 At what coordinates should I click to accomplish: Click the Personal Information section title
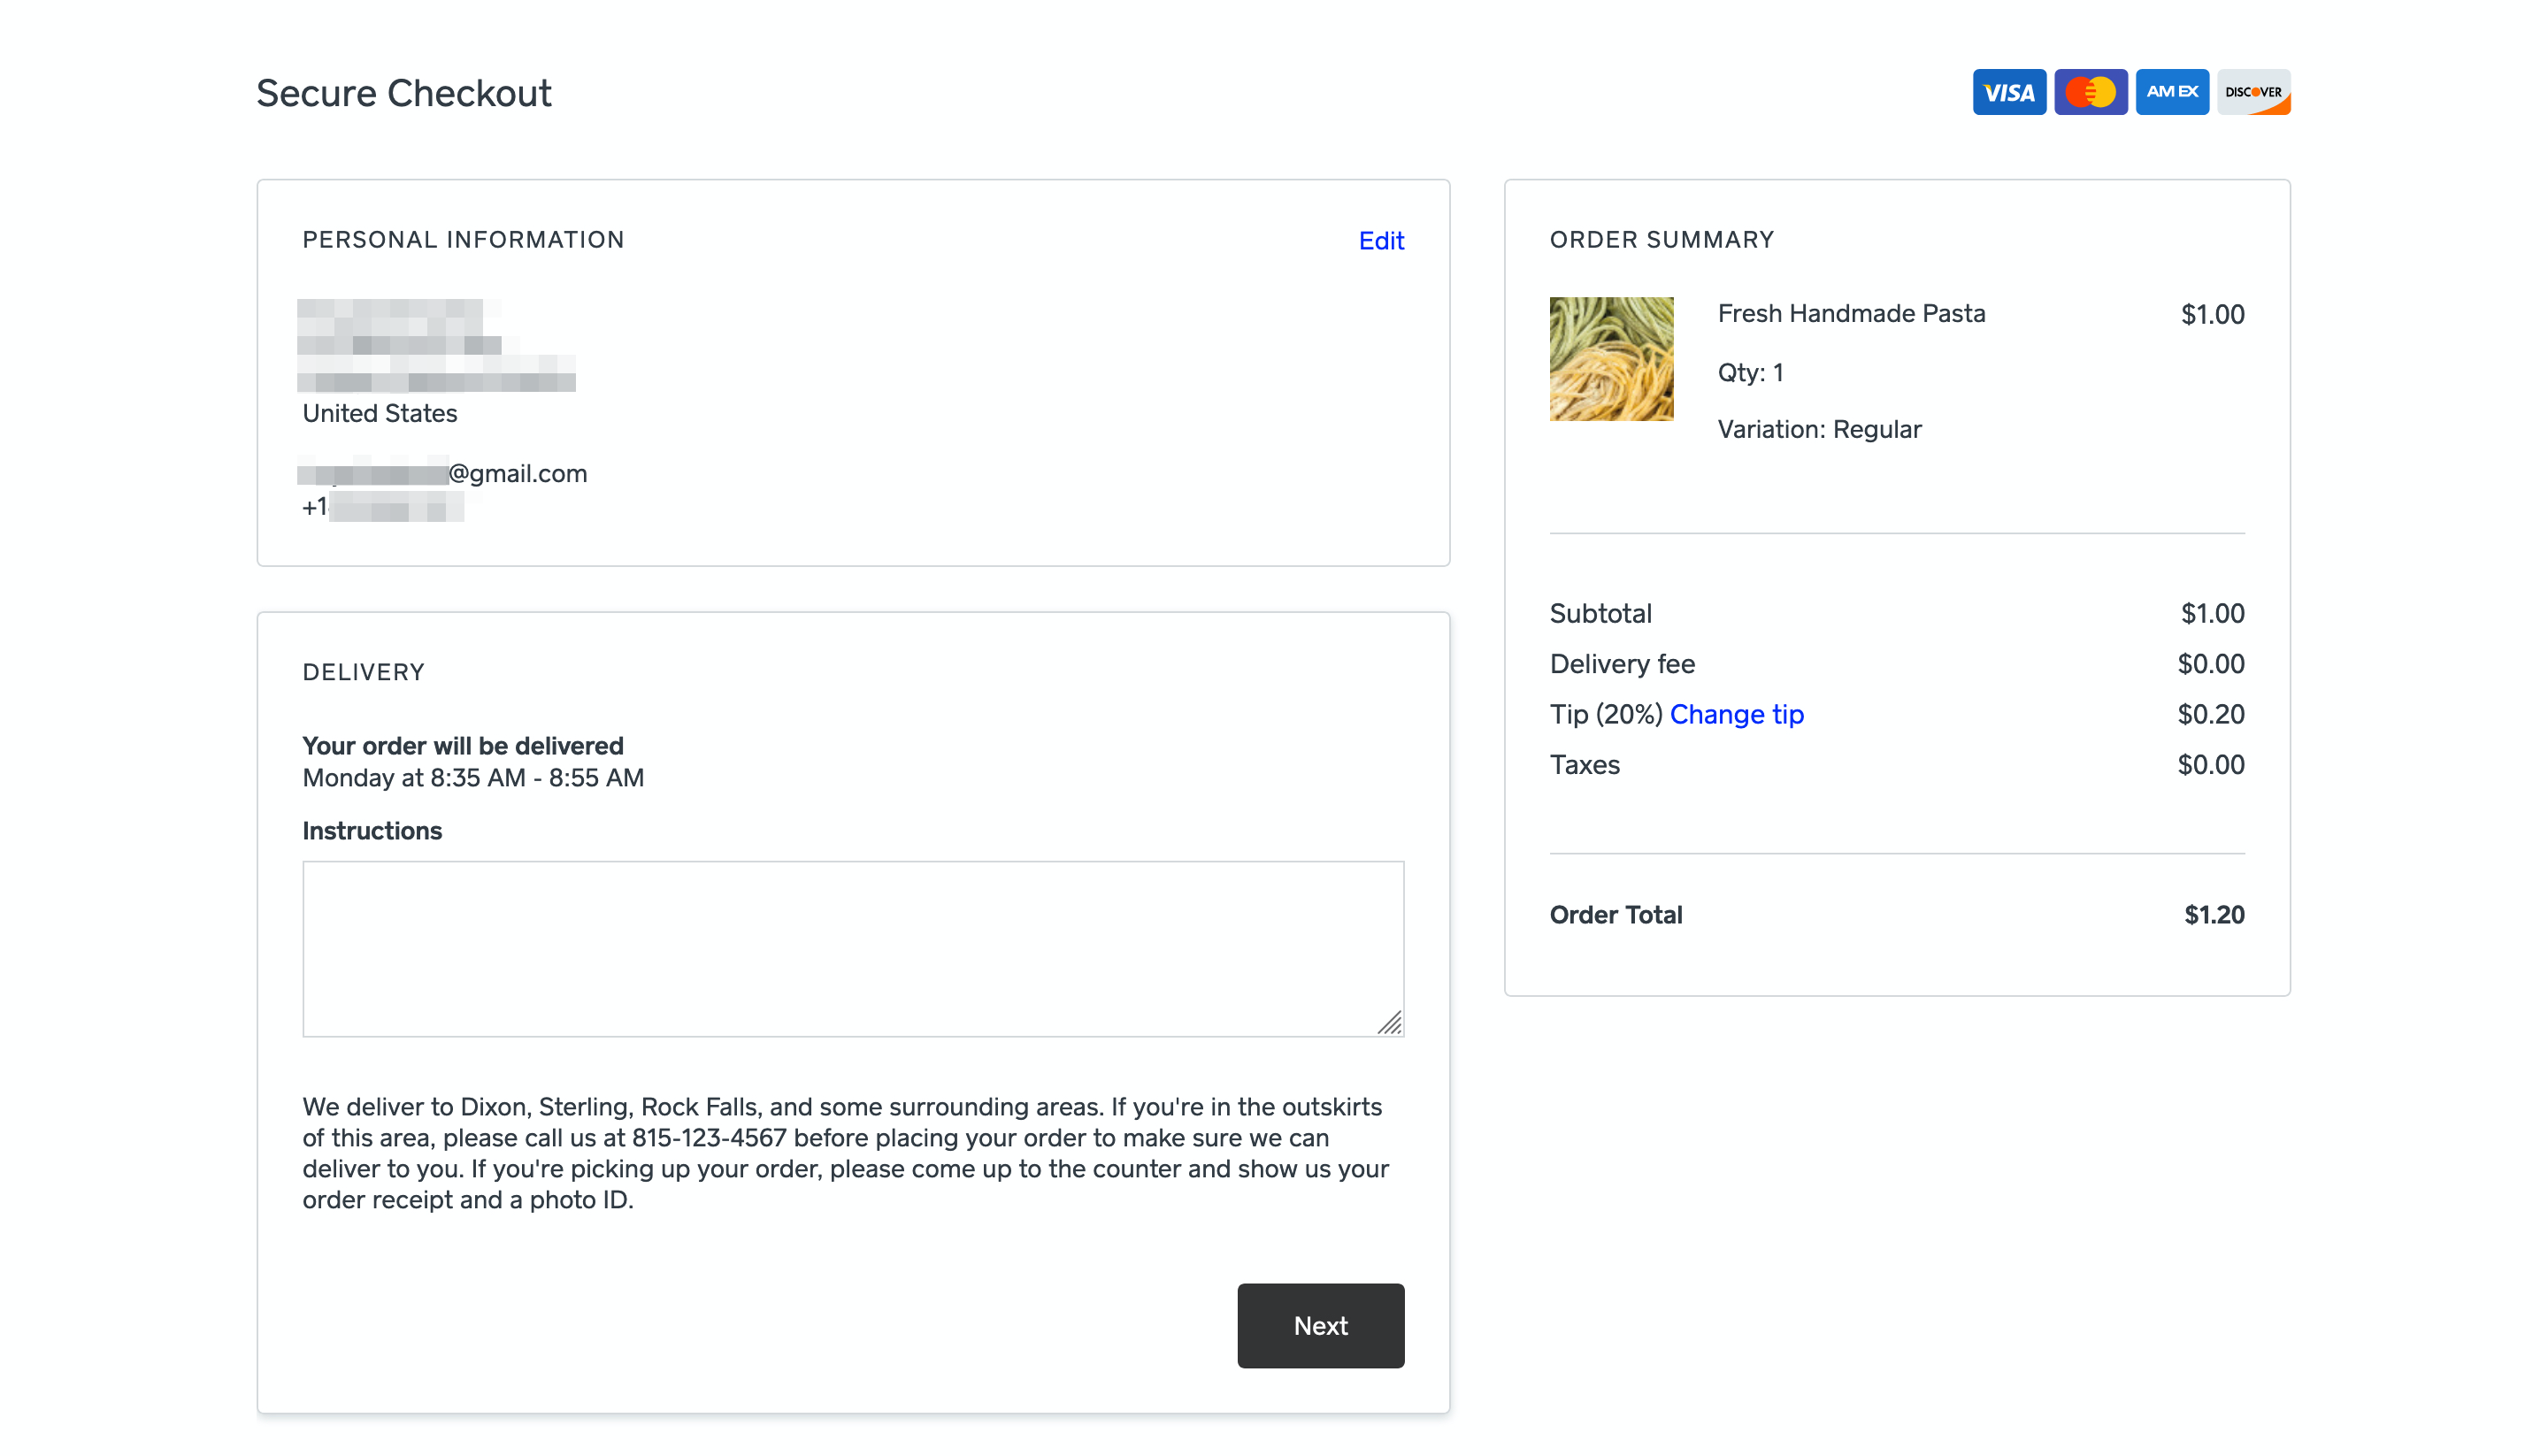(463, 240)
